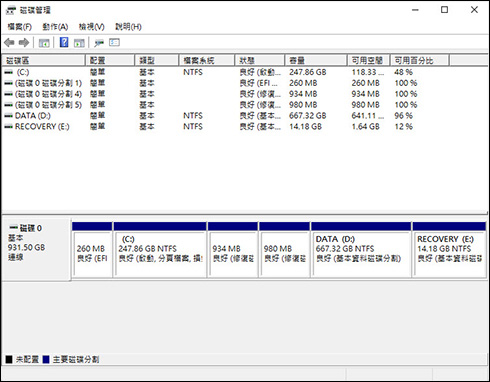Select the (C:) 247.86 GB NTFS partition block
Viewport: 490px width, 382px height.
tap(160, 249)
